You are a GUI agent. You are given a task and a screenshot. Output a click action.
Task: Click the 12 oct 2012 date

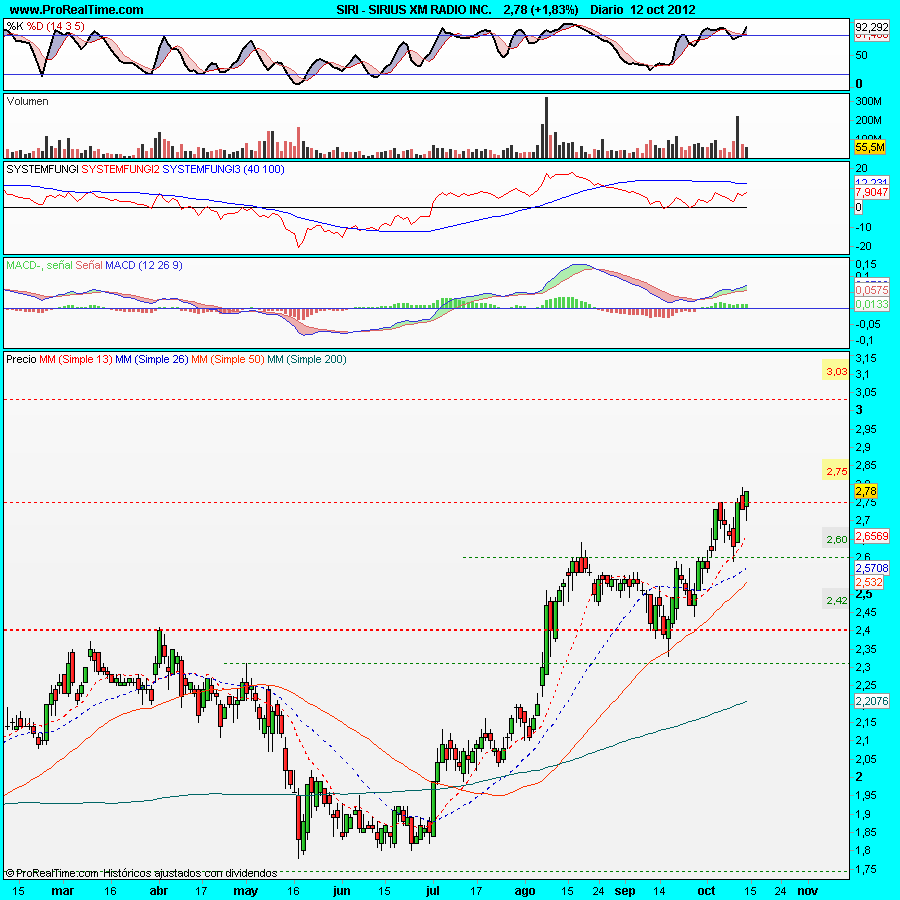point(662,9)
